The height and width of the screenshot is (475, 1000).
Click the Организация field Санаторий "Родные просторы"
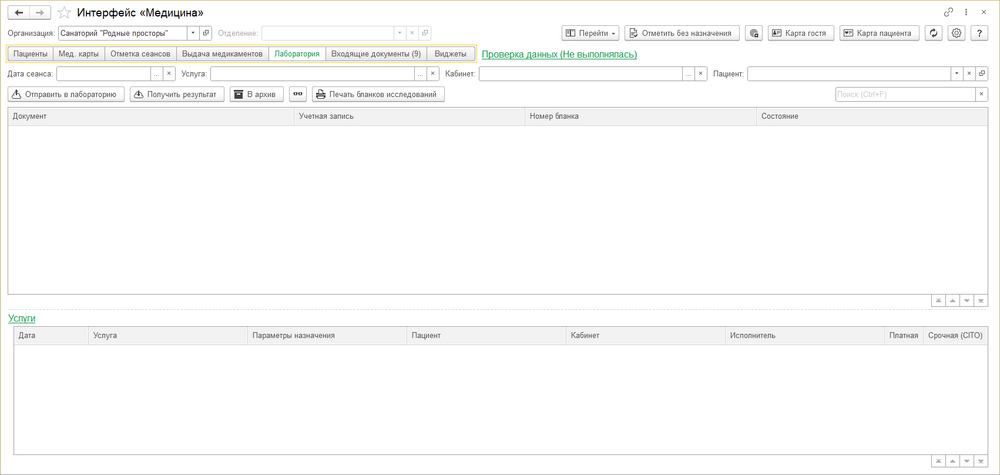(x=123, y=33)
